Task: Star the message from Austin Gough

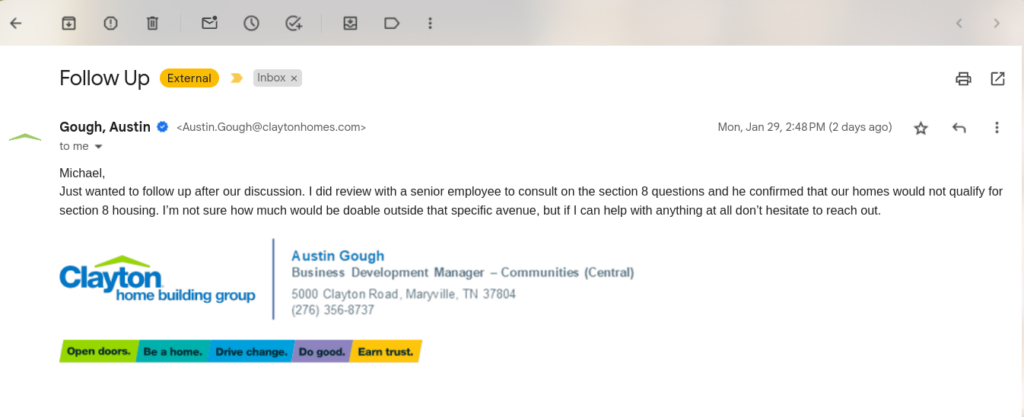Action: (921, 128)
